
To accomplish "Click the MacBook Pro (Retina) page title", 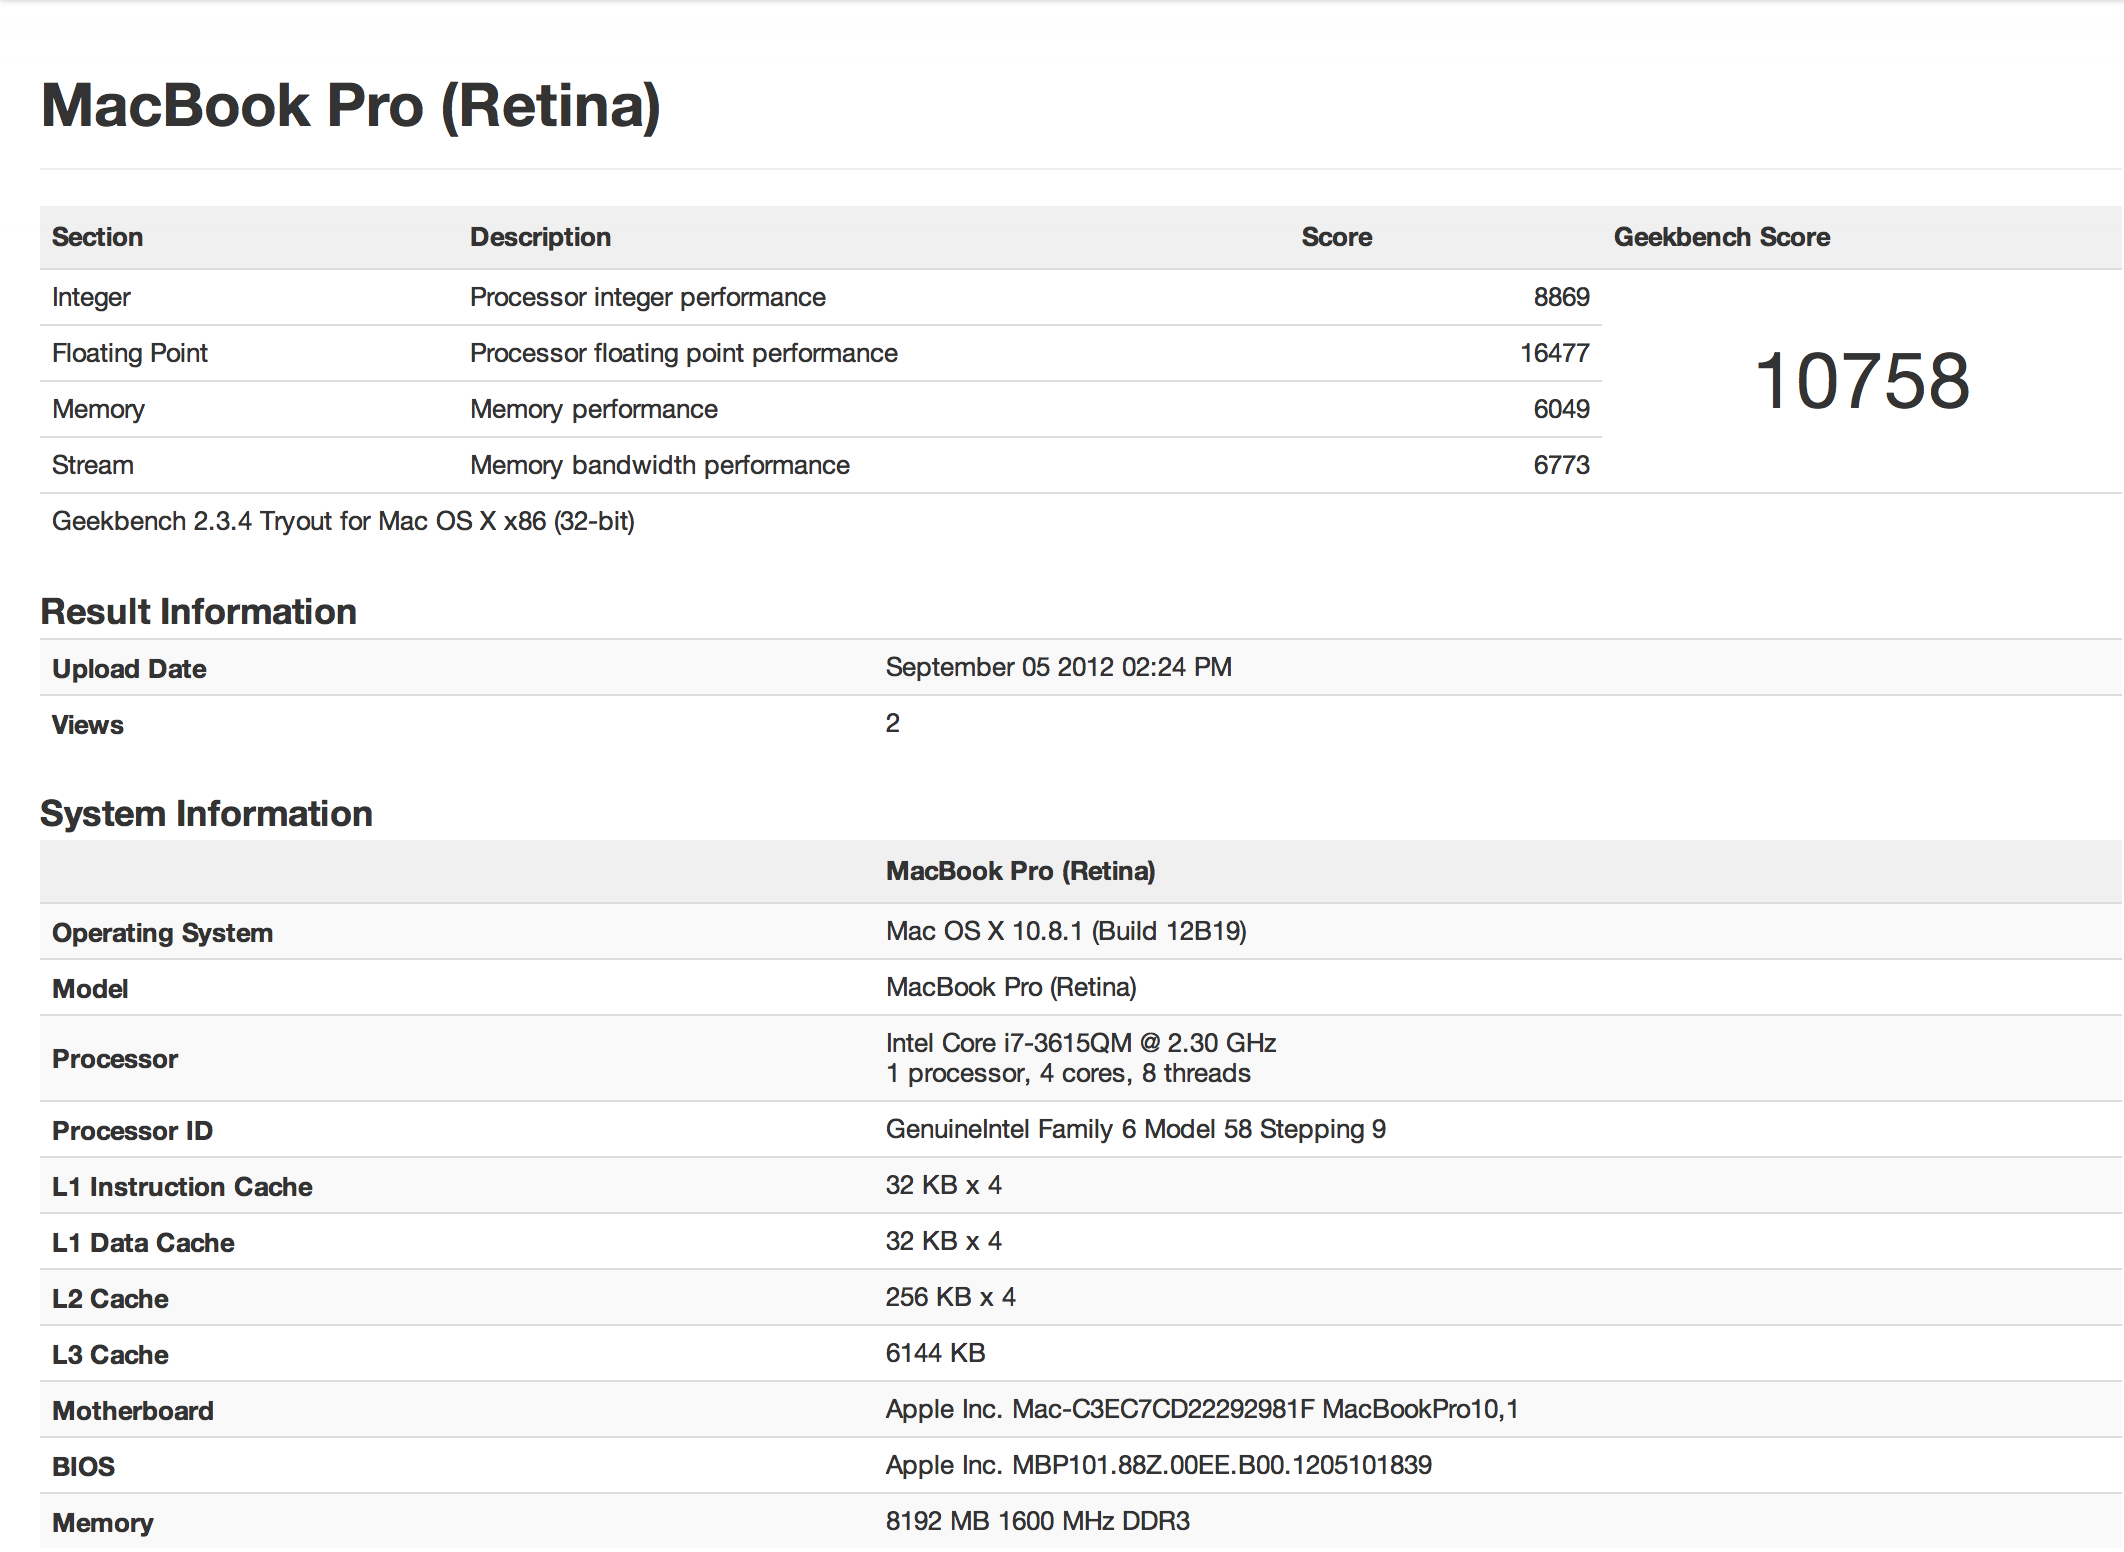I will point(351,106).
